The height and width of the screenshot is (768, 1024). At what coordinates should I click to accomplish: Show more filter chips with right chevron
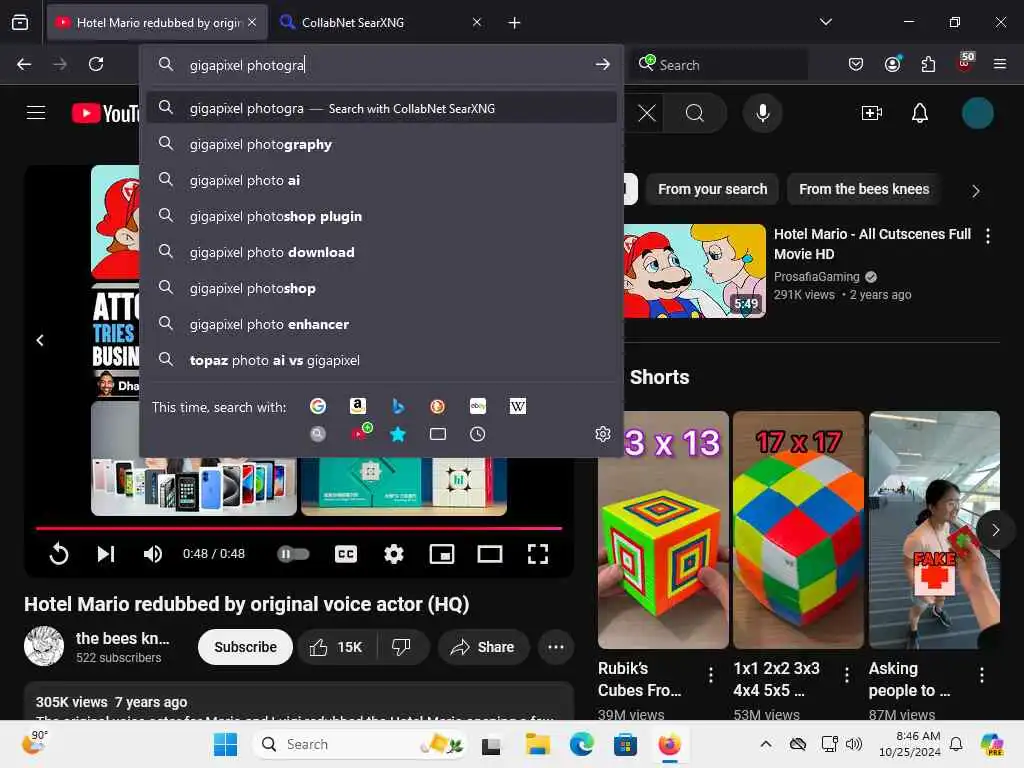[976, 191]
